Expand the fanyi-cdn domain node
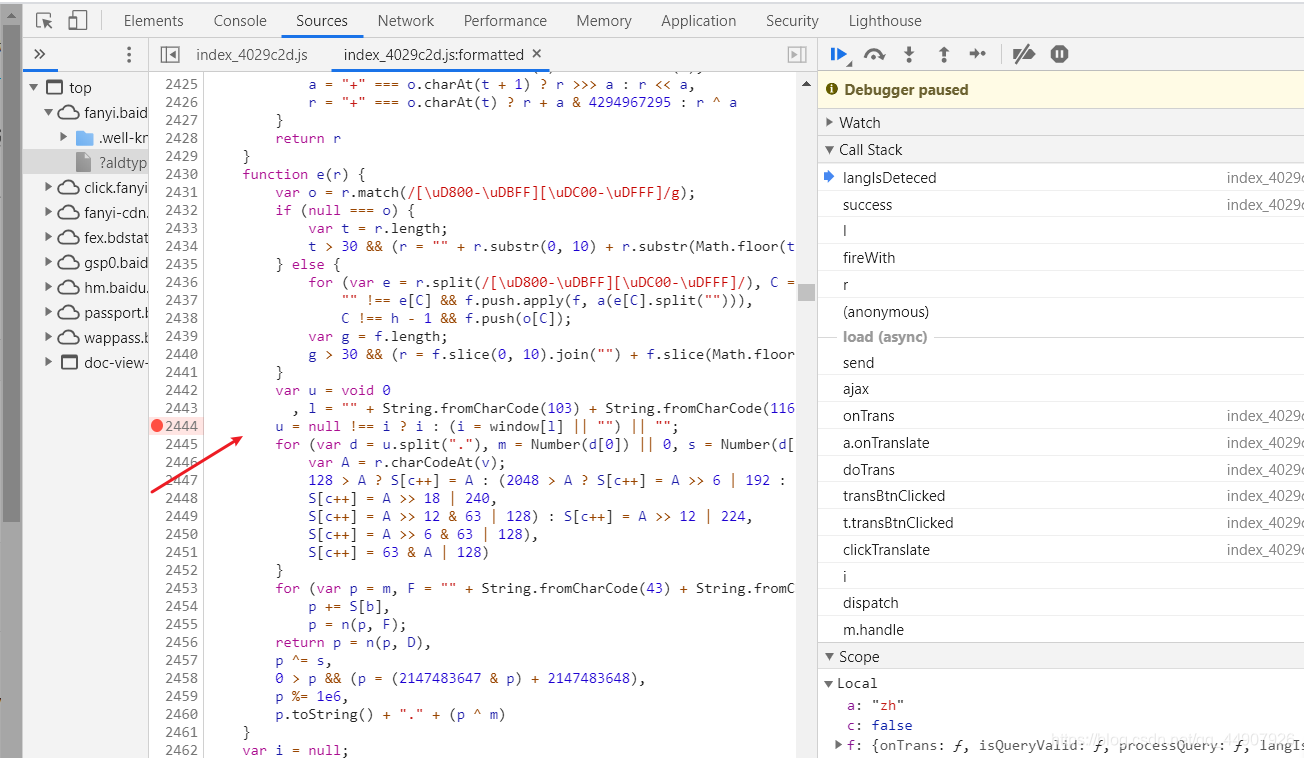Image resolution: width=1304 pixels, height=758 pixels. tap(48, 212)
